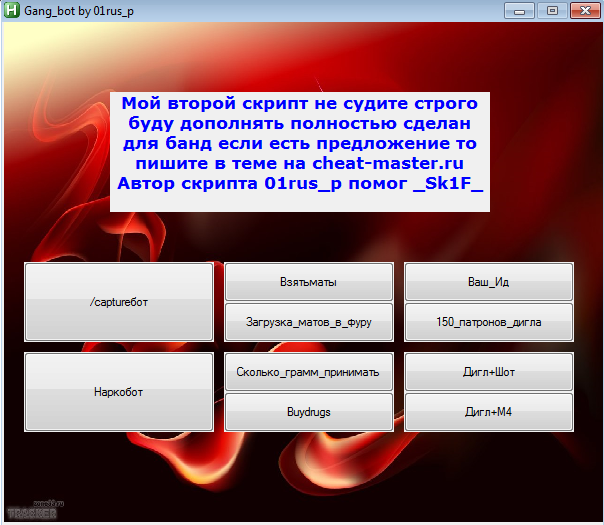
Task: Click the author line mentioning _Sk1F_
Action: 300,184
